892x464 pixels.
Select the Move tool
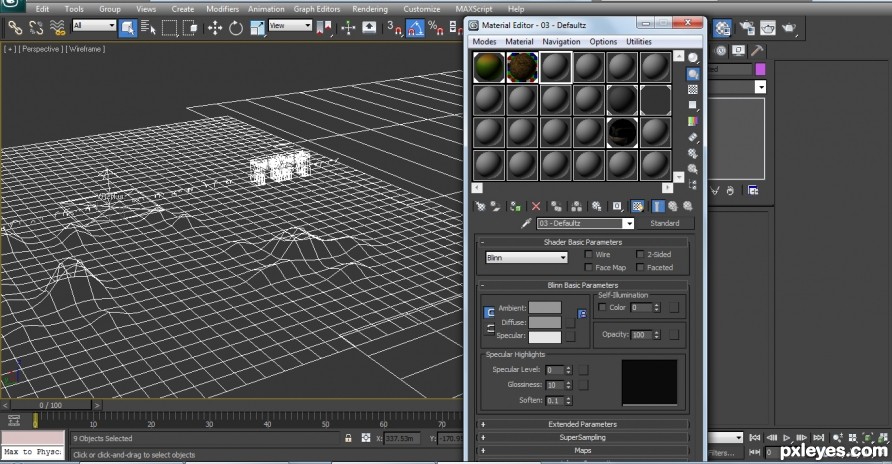(215, 27)
